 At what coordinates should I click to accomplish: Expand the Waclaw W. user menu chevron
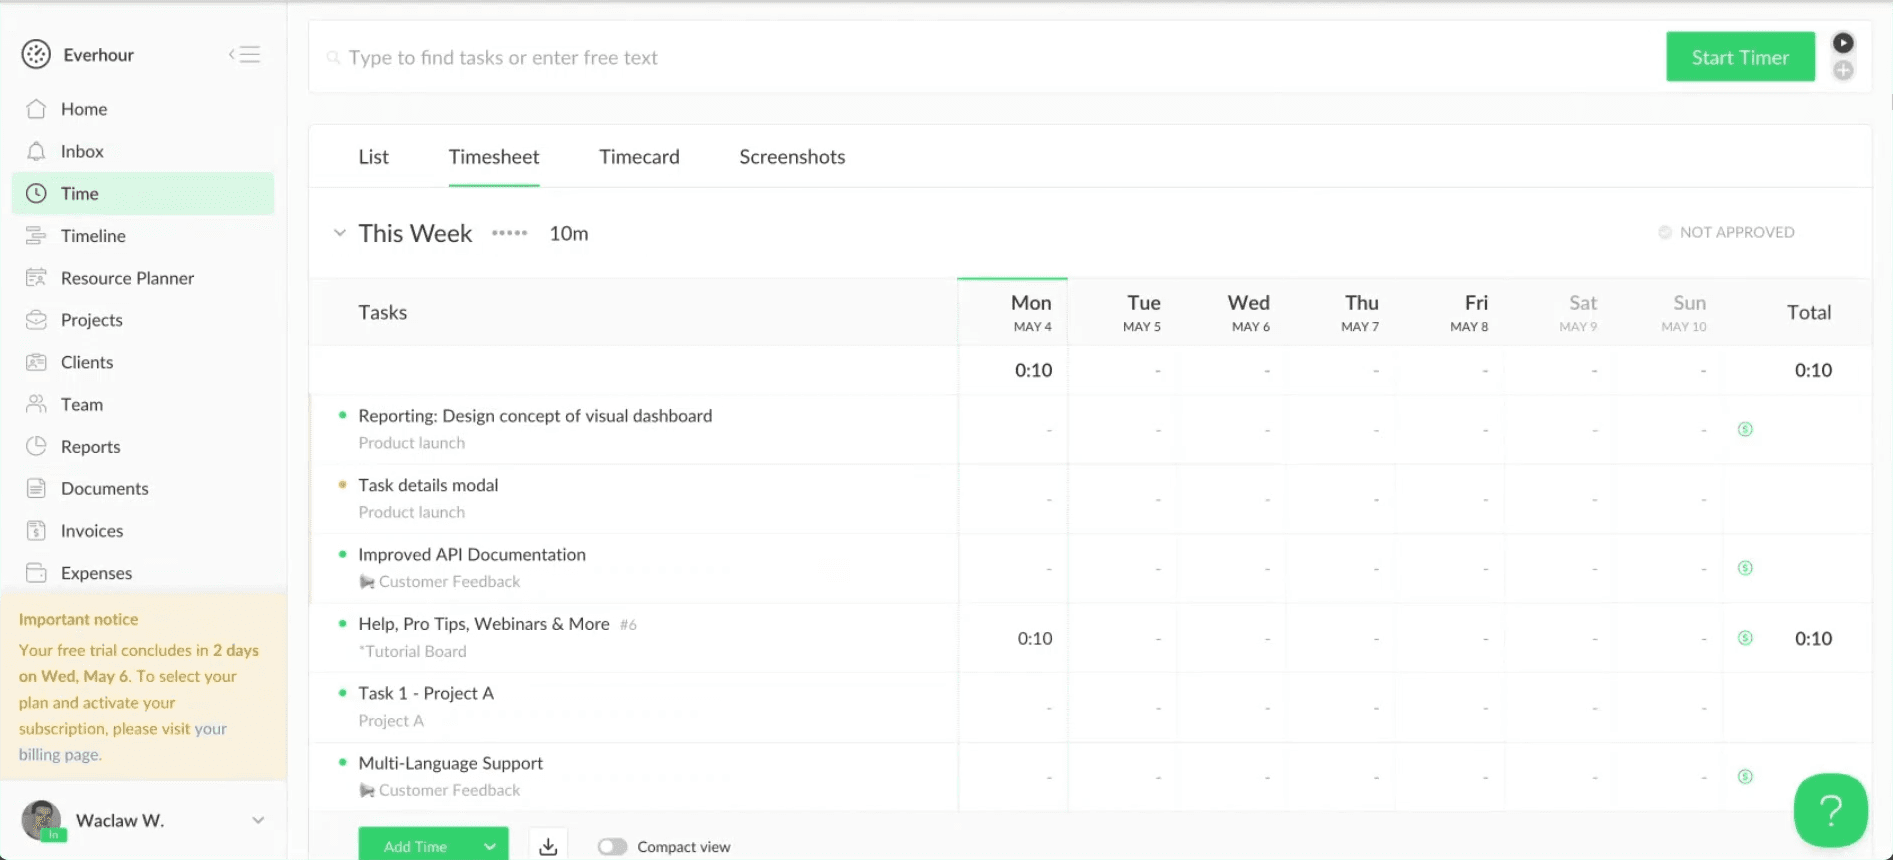(x=258, y=820)
